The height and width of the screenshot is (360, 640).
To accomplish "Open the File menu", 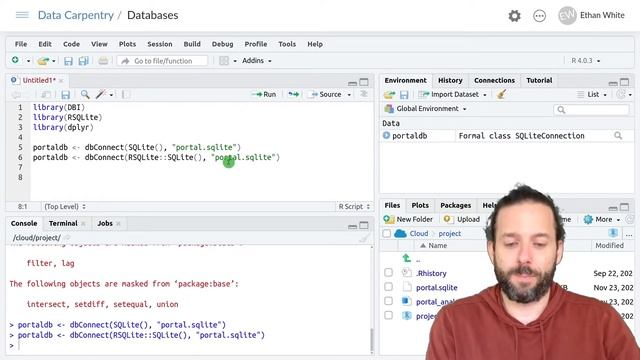I will tap(21, 44).
